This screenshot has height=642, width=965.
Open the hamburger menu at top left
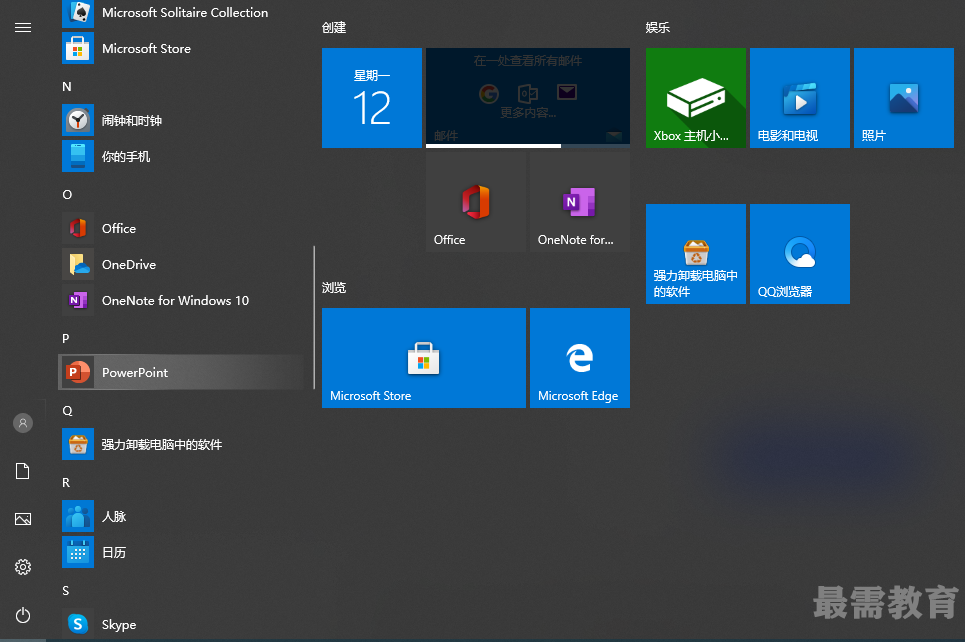click(x=23, y=28)
